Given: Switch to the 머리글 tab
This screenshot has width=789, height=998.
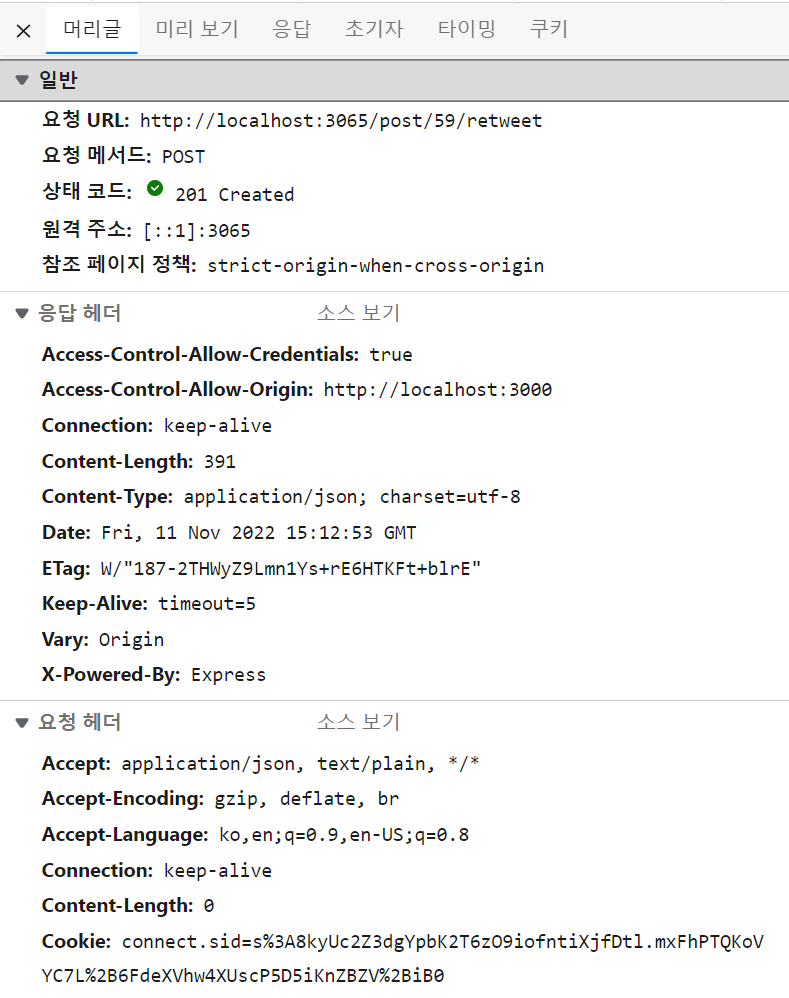Looking at the screenshot, I should click(x=92, y=29).
